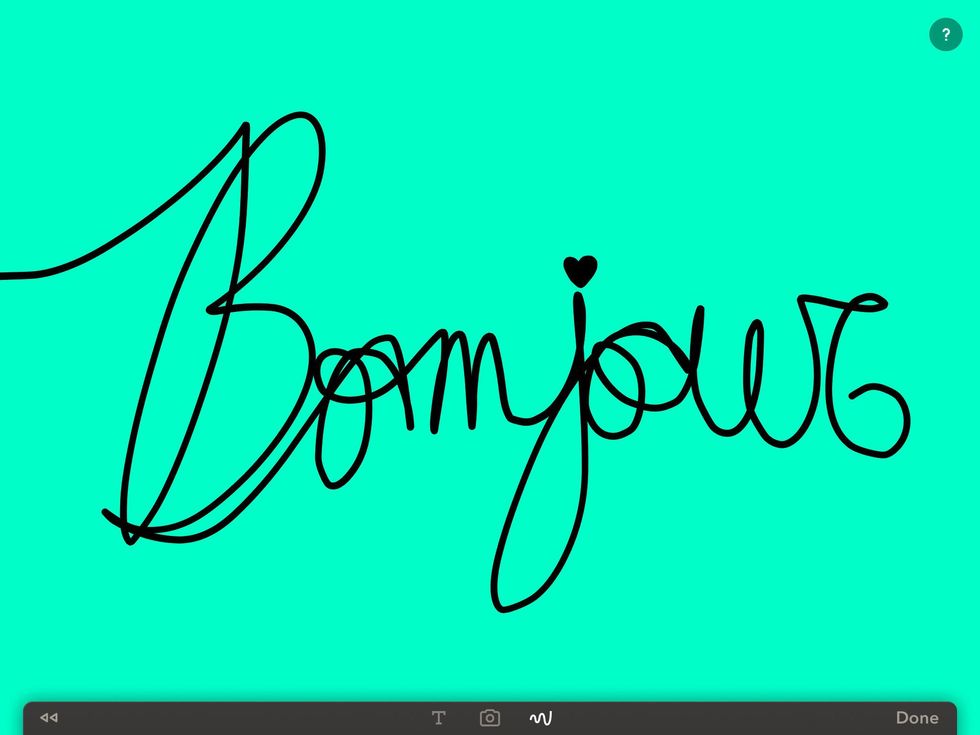Open help with the question mark button

[945, 34]
